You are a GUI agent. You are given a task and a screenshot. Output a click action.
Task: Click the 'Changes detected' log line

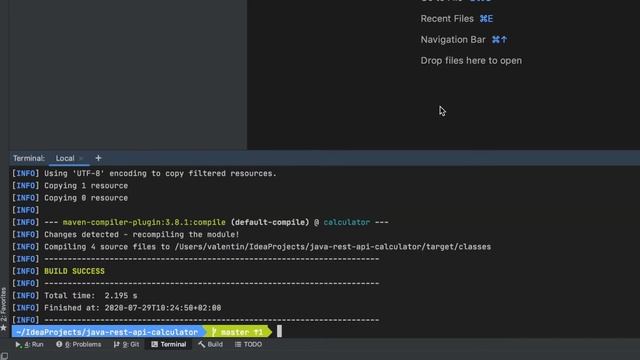pyautogui.click(x=125, y=234)
